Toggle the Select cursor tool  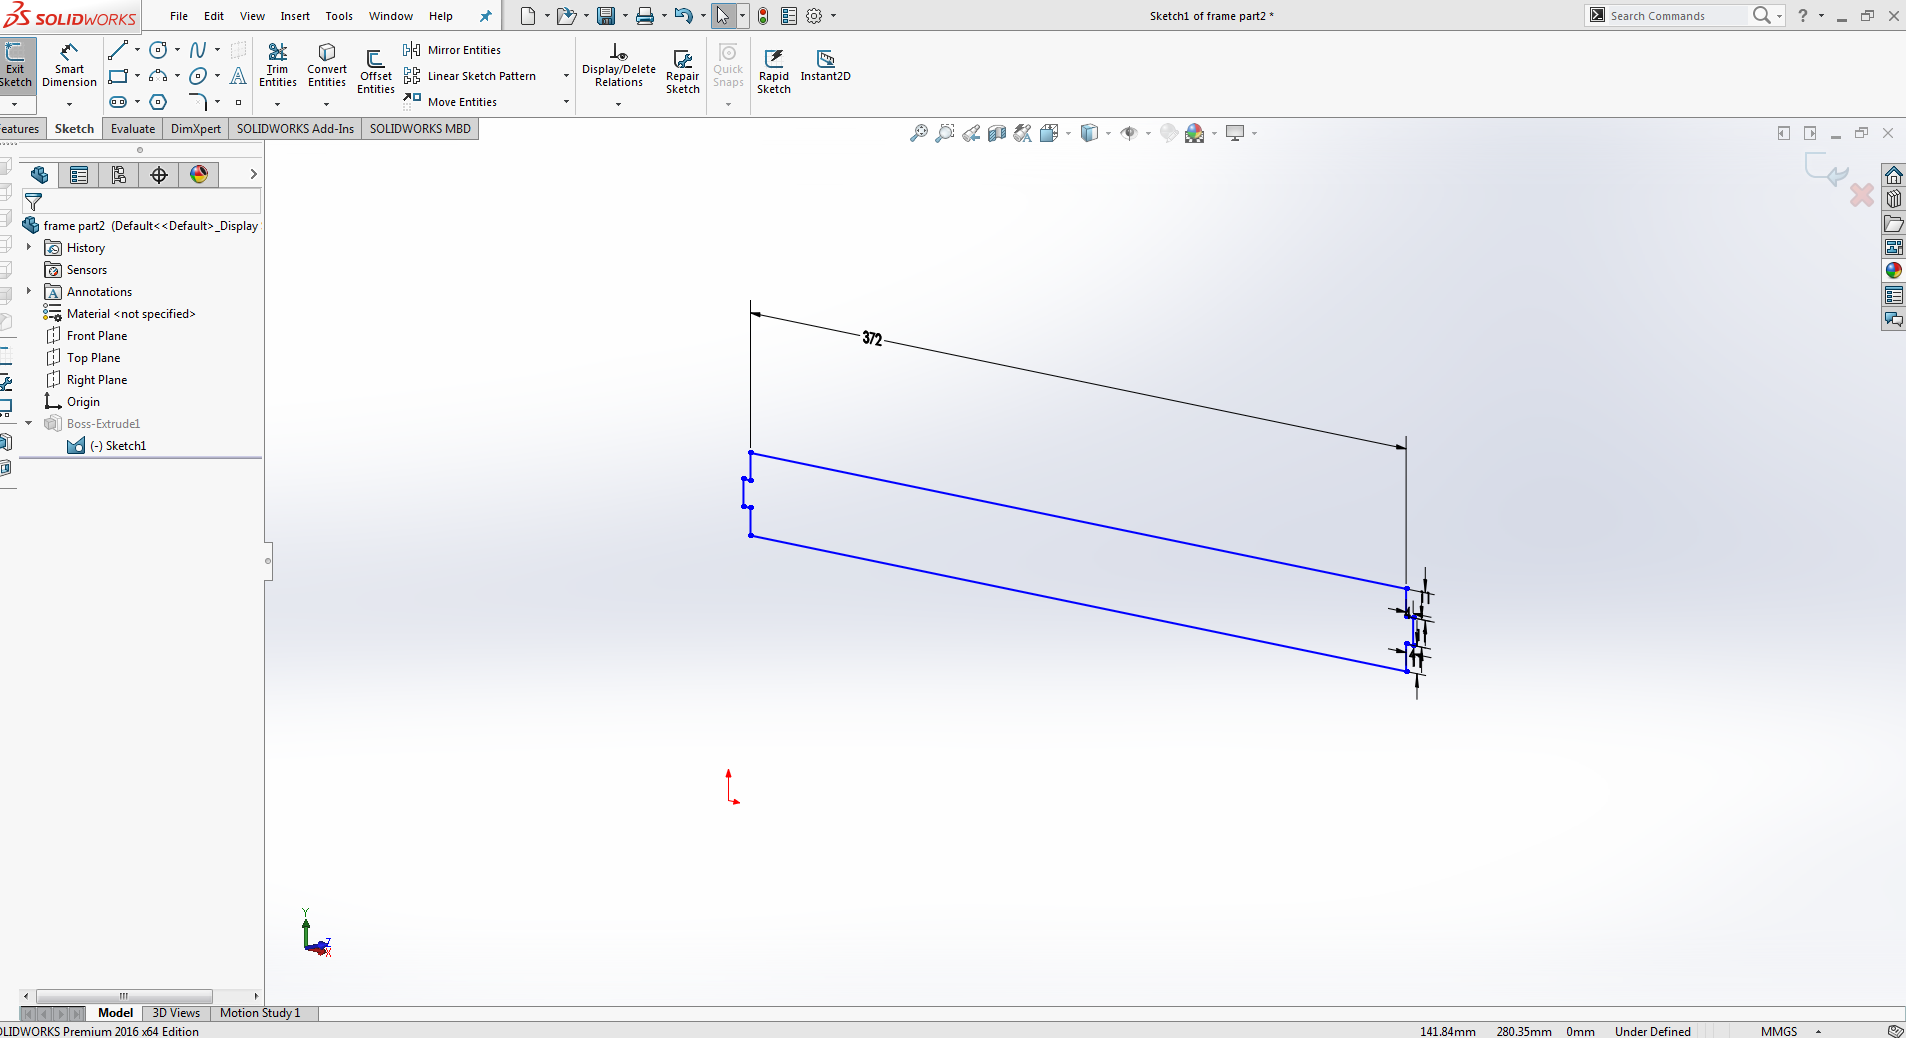click(x=723, y=16)
